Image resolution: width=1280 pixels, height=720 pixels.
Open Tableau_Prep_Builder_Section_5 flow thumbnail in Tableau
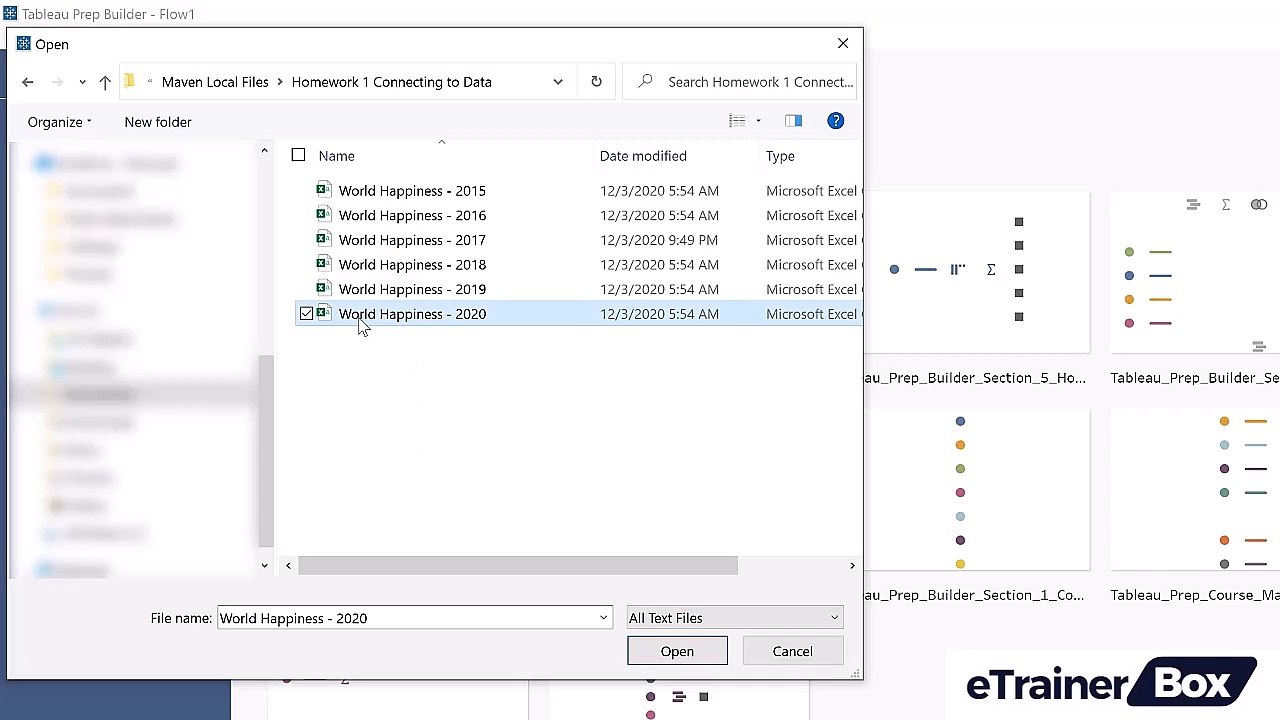(x=976, y=272)
